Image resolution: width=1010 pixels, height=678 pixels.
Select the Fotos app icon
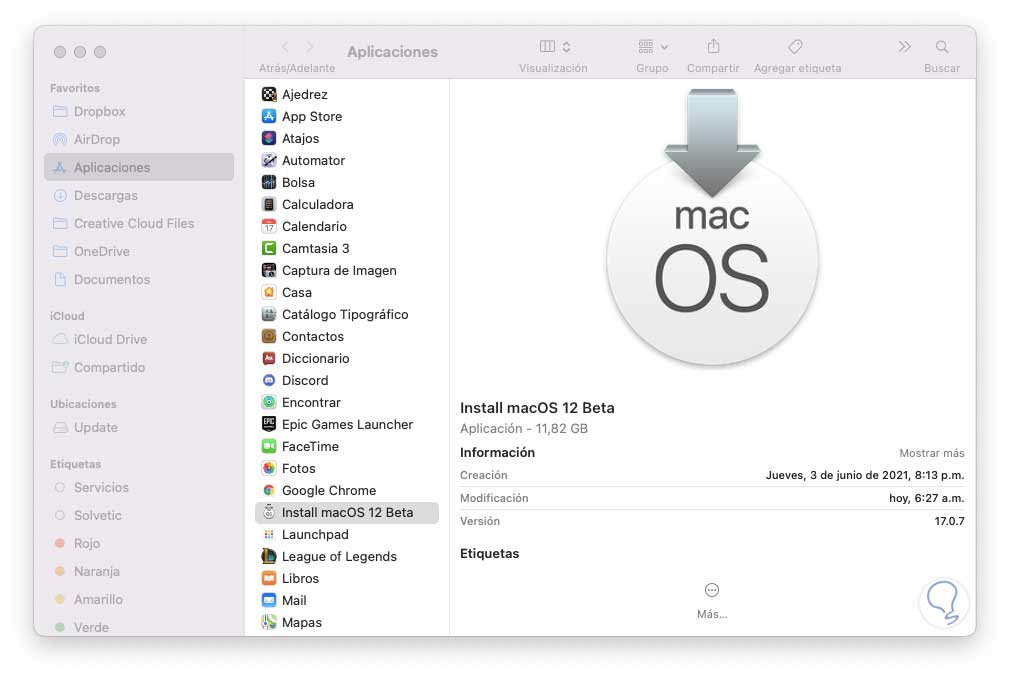click(x=269, y=468)
